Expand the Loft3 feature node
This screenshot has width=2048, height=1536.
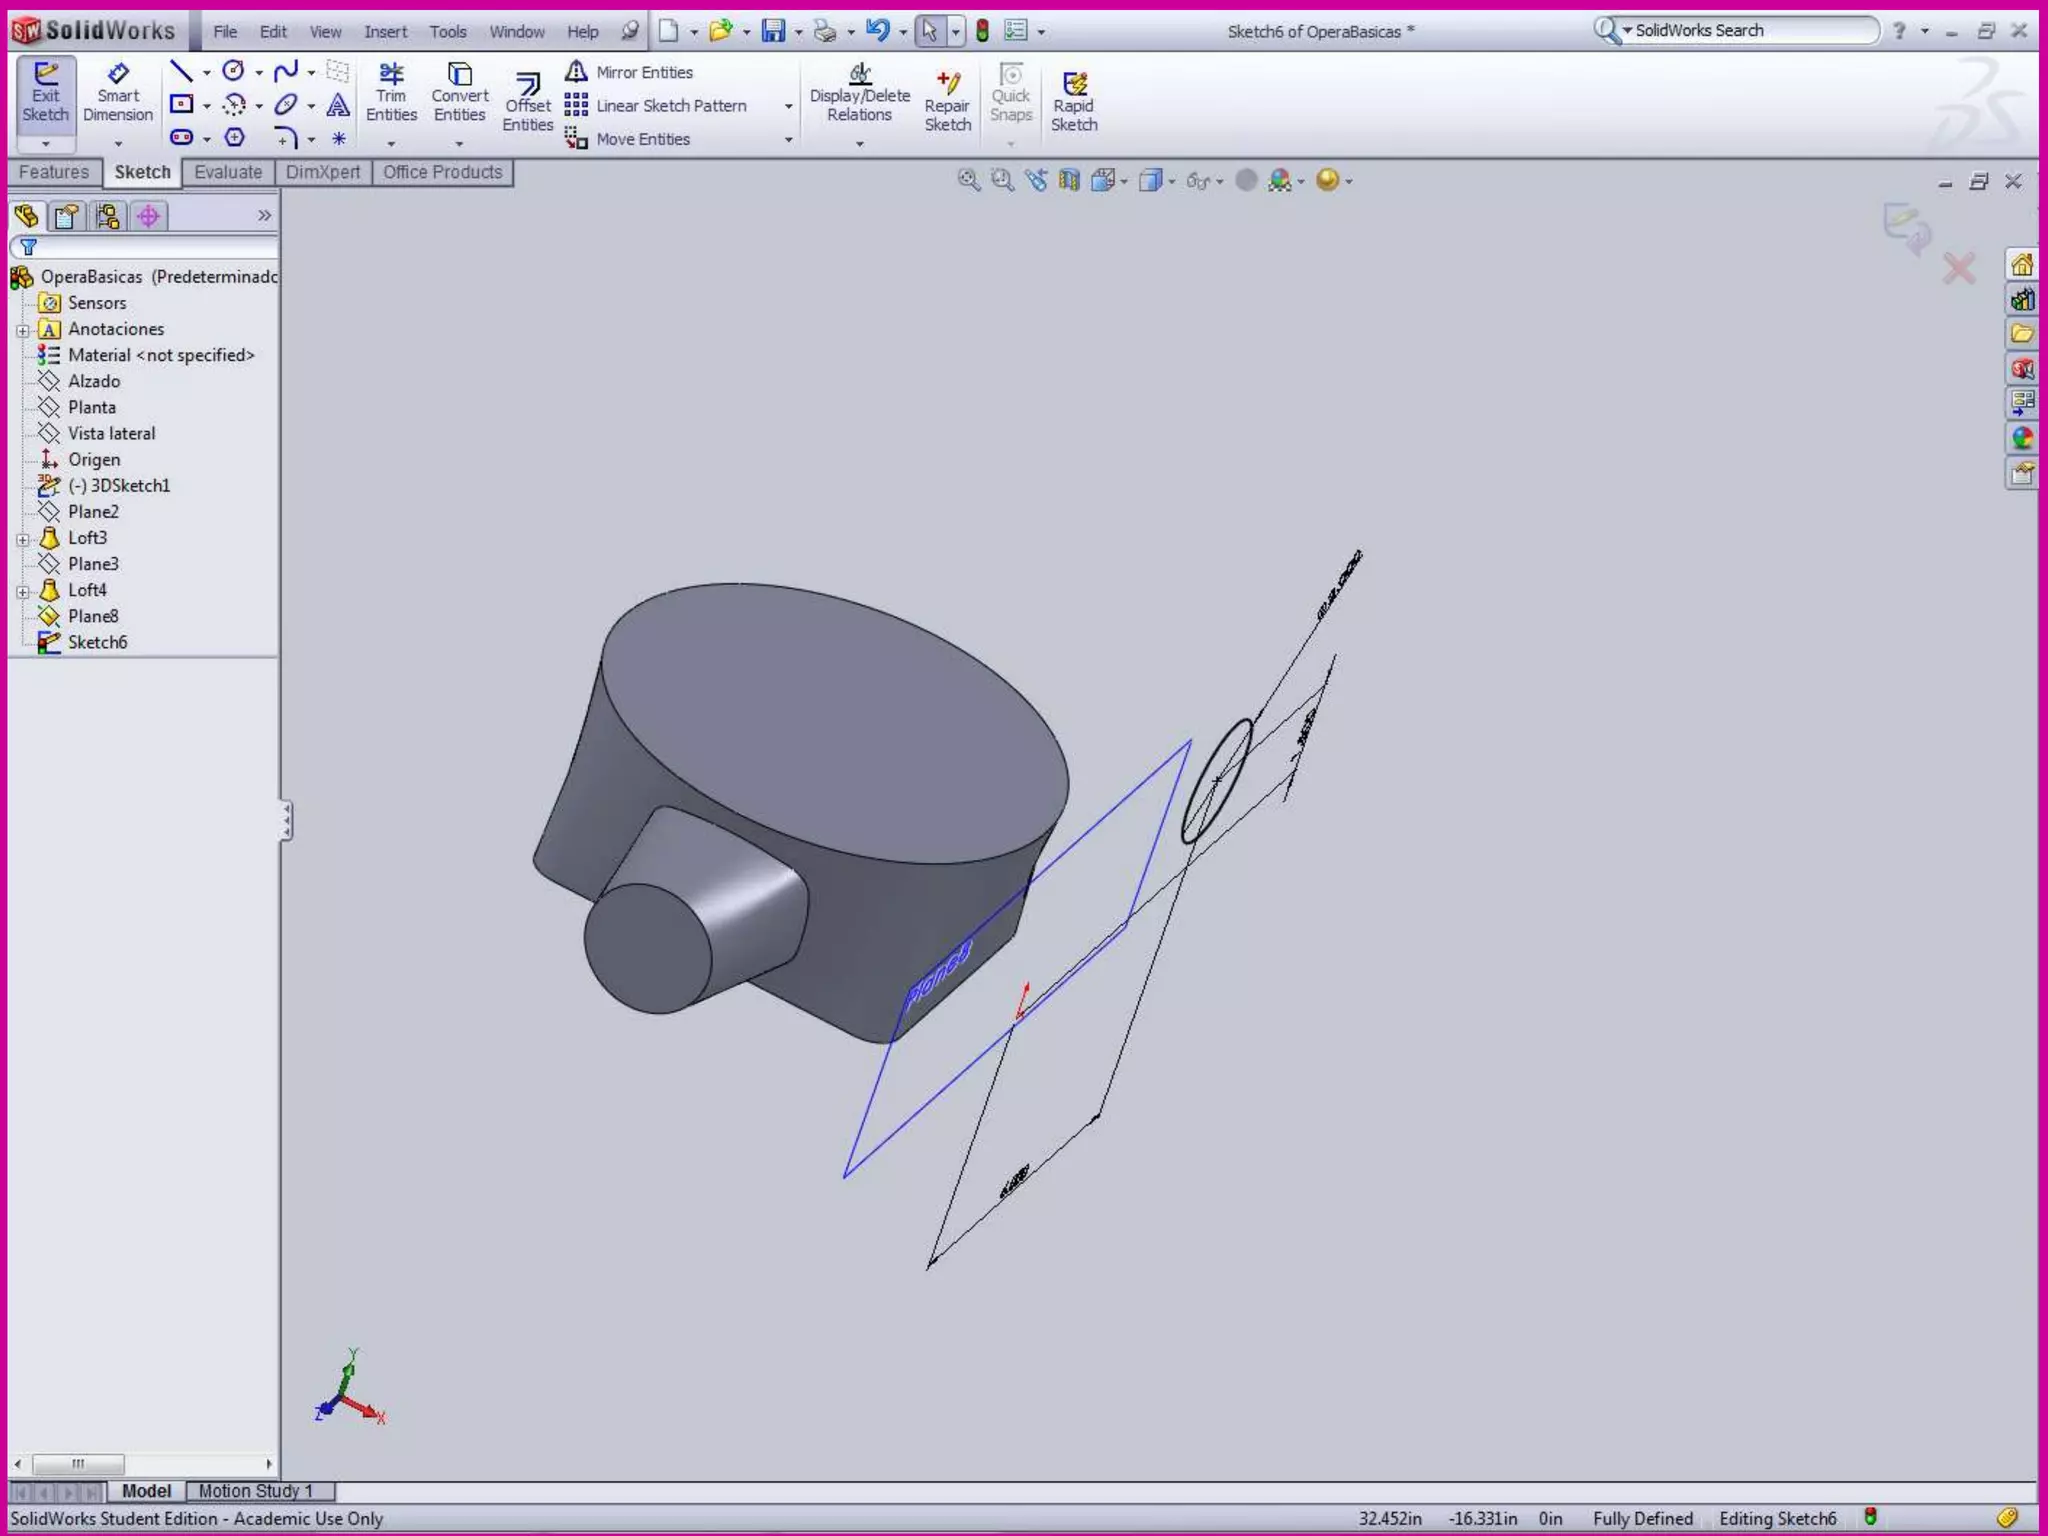click(x=23, y=539)
